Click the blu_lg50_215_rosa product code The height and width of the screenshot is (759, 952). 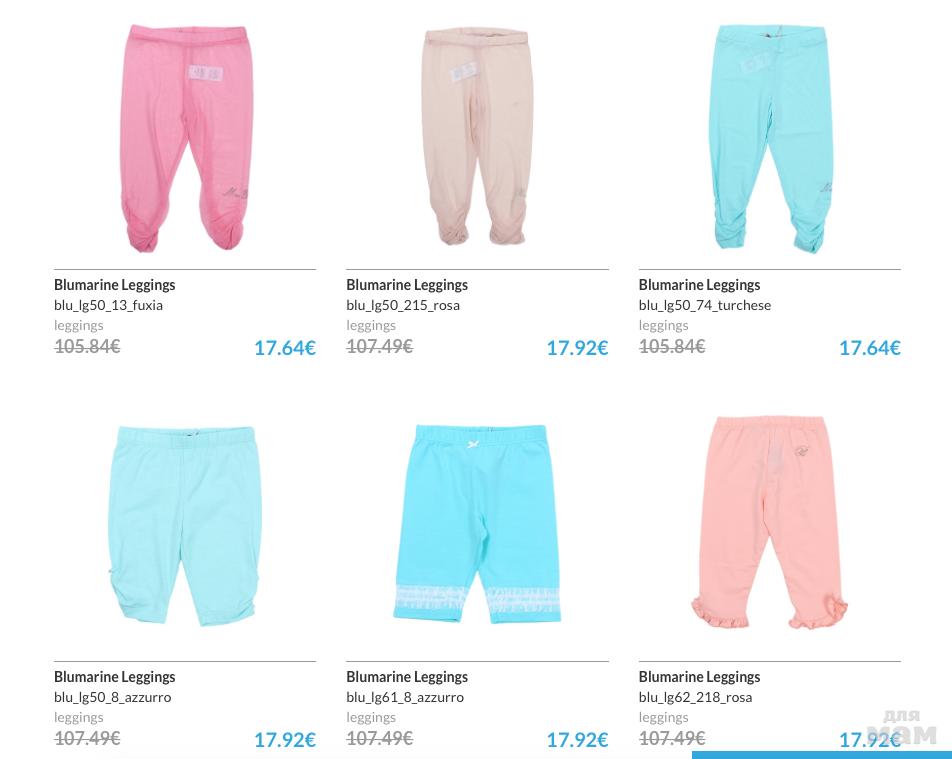pos(403,305)
